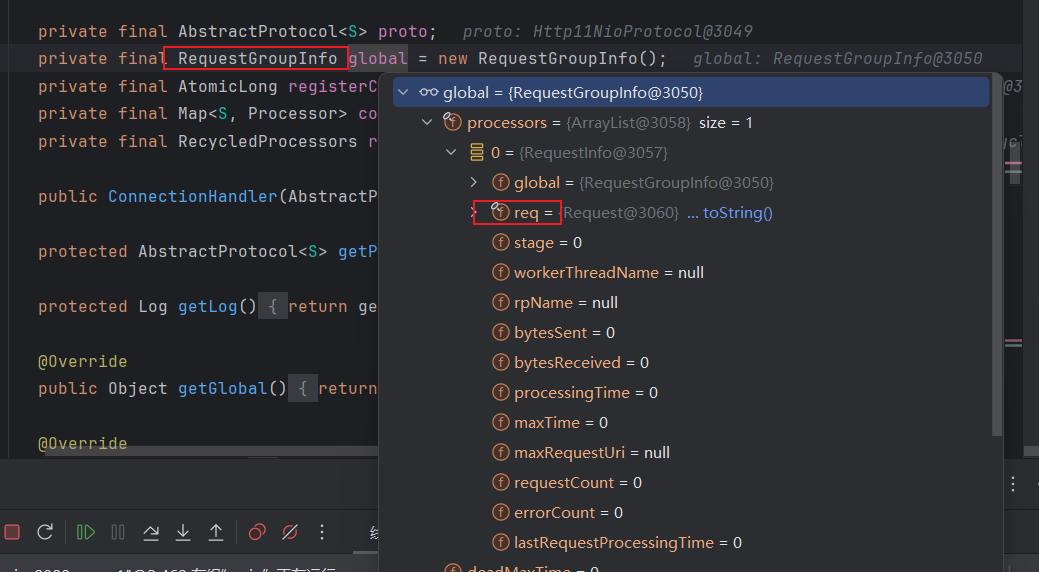Open the View Breakpoints icon
The image size is (1039, 572).
257,532
